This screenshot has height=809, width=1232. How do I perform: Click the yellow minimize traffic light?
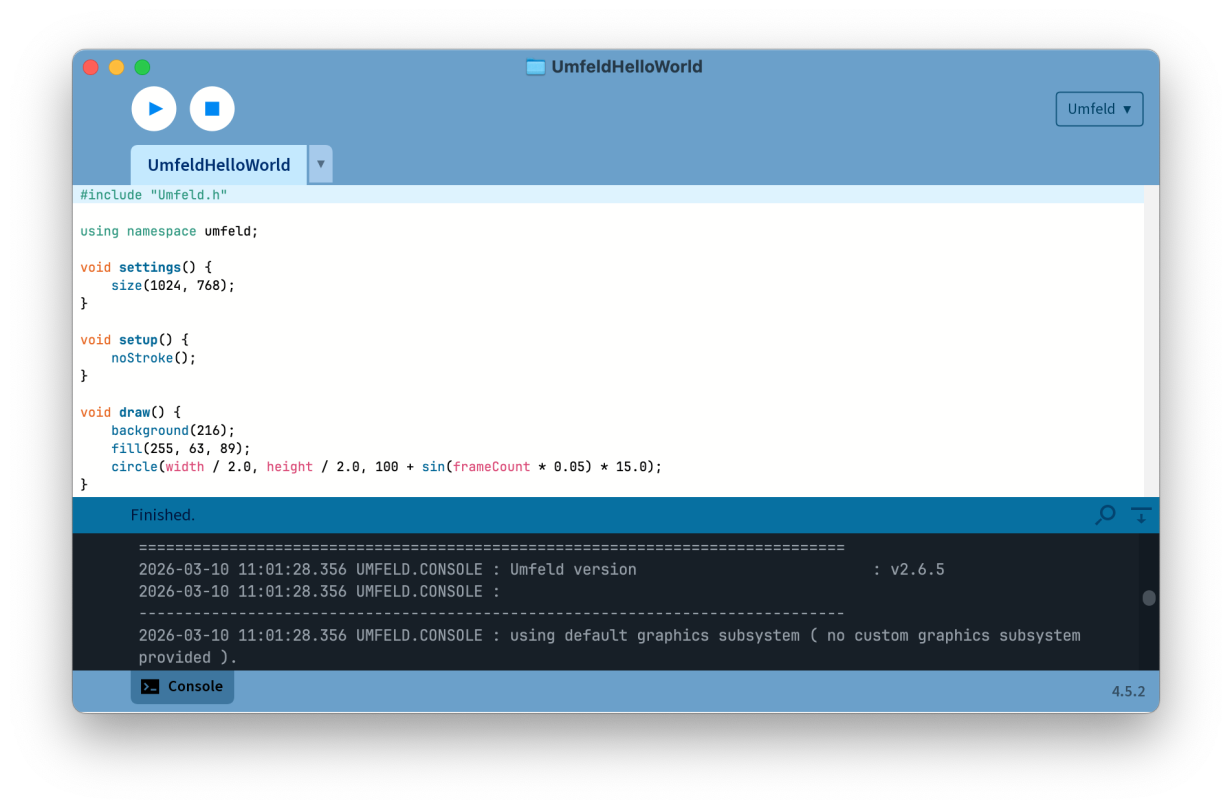(x=116, y=67)
